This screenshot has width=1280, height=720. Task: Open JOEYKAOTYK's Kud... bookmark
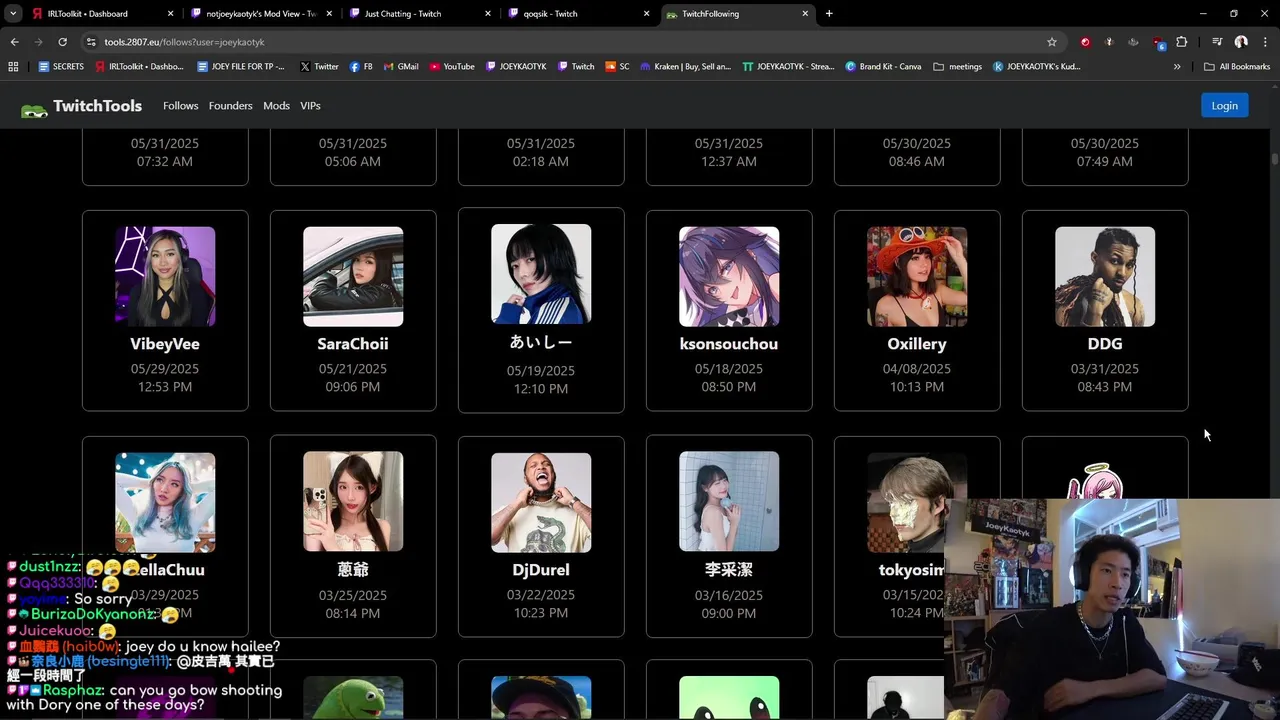[1036, 66]
